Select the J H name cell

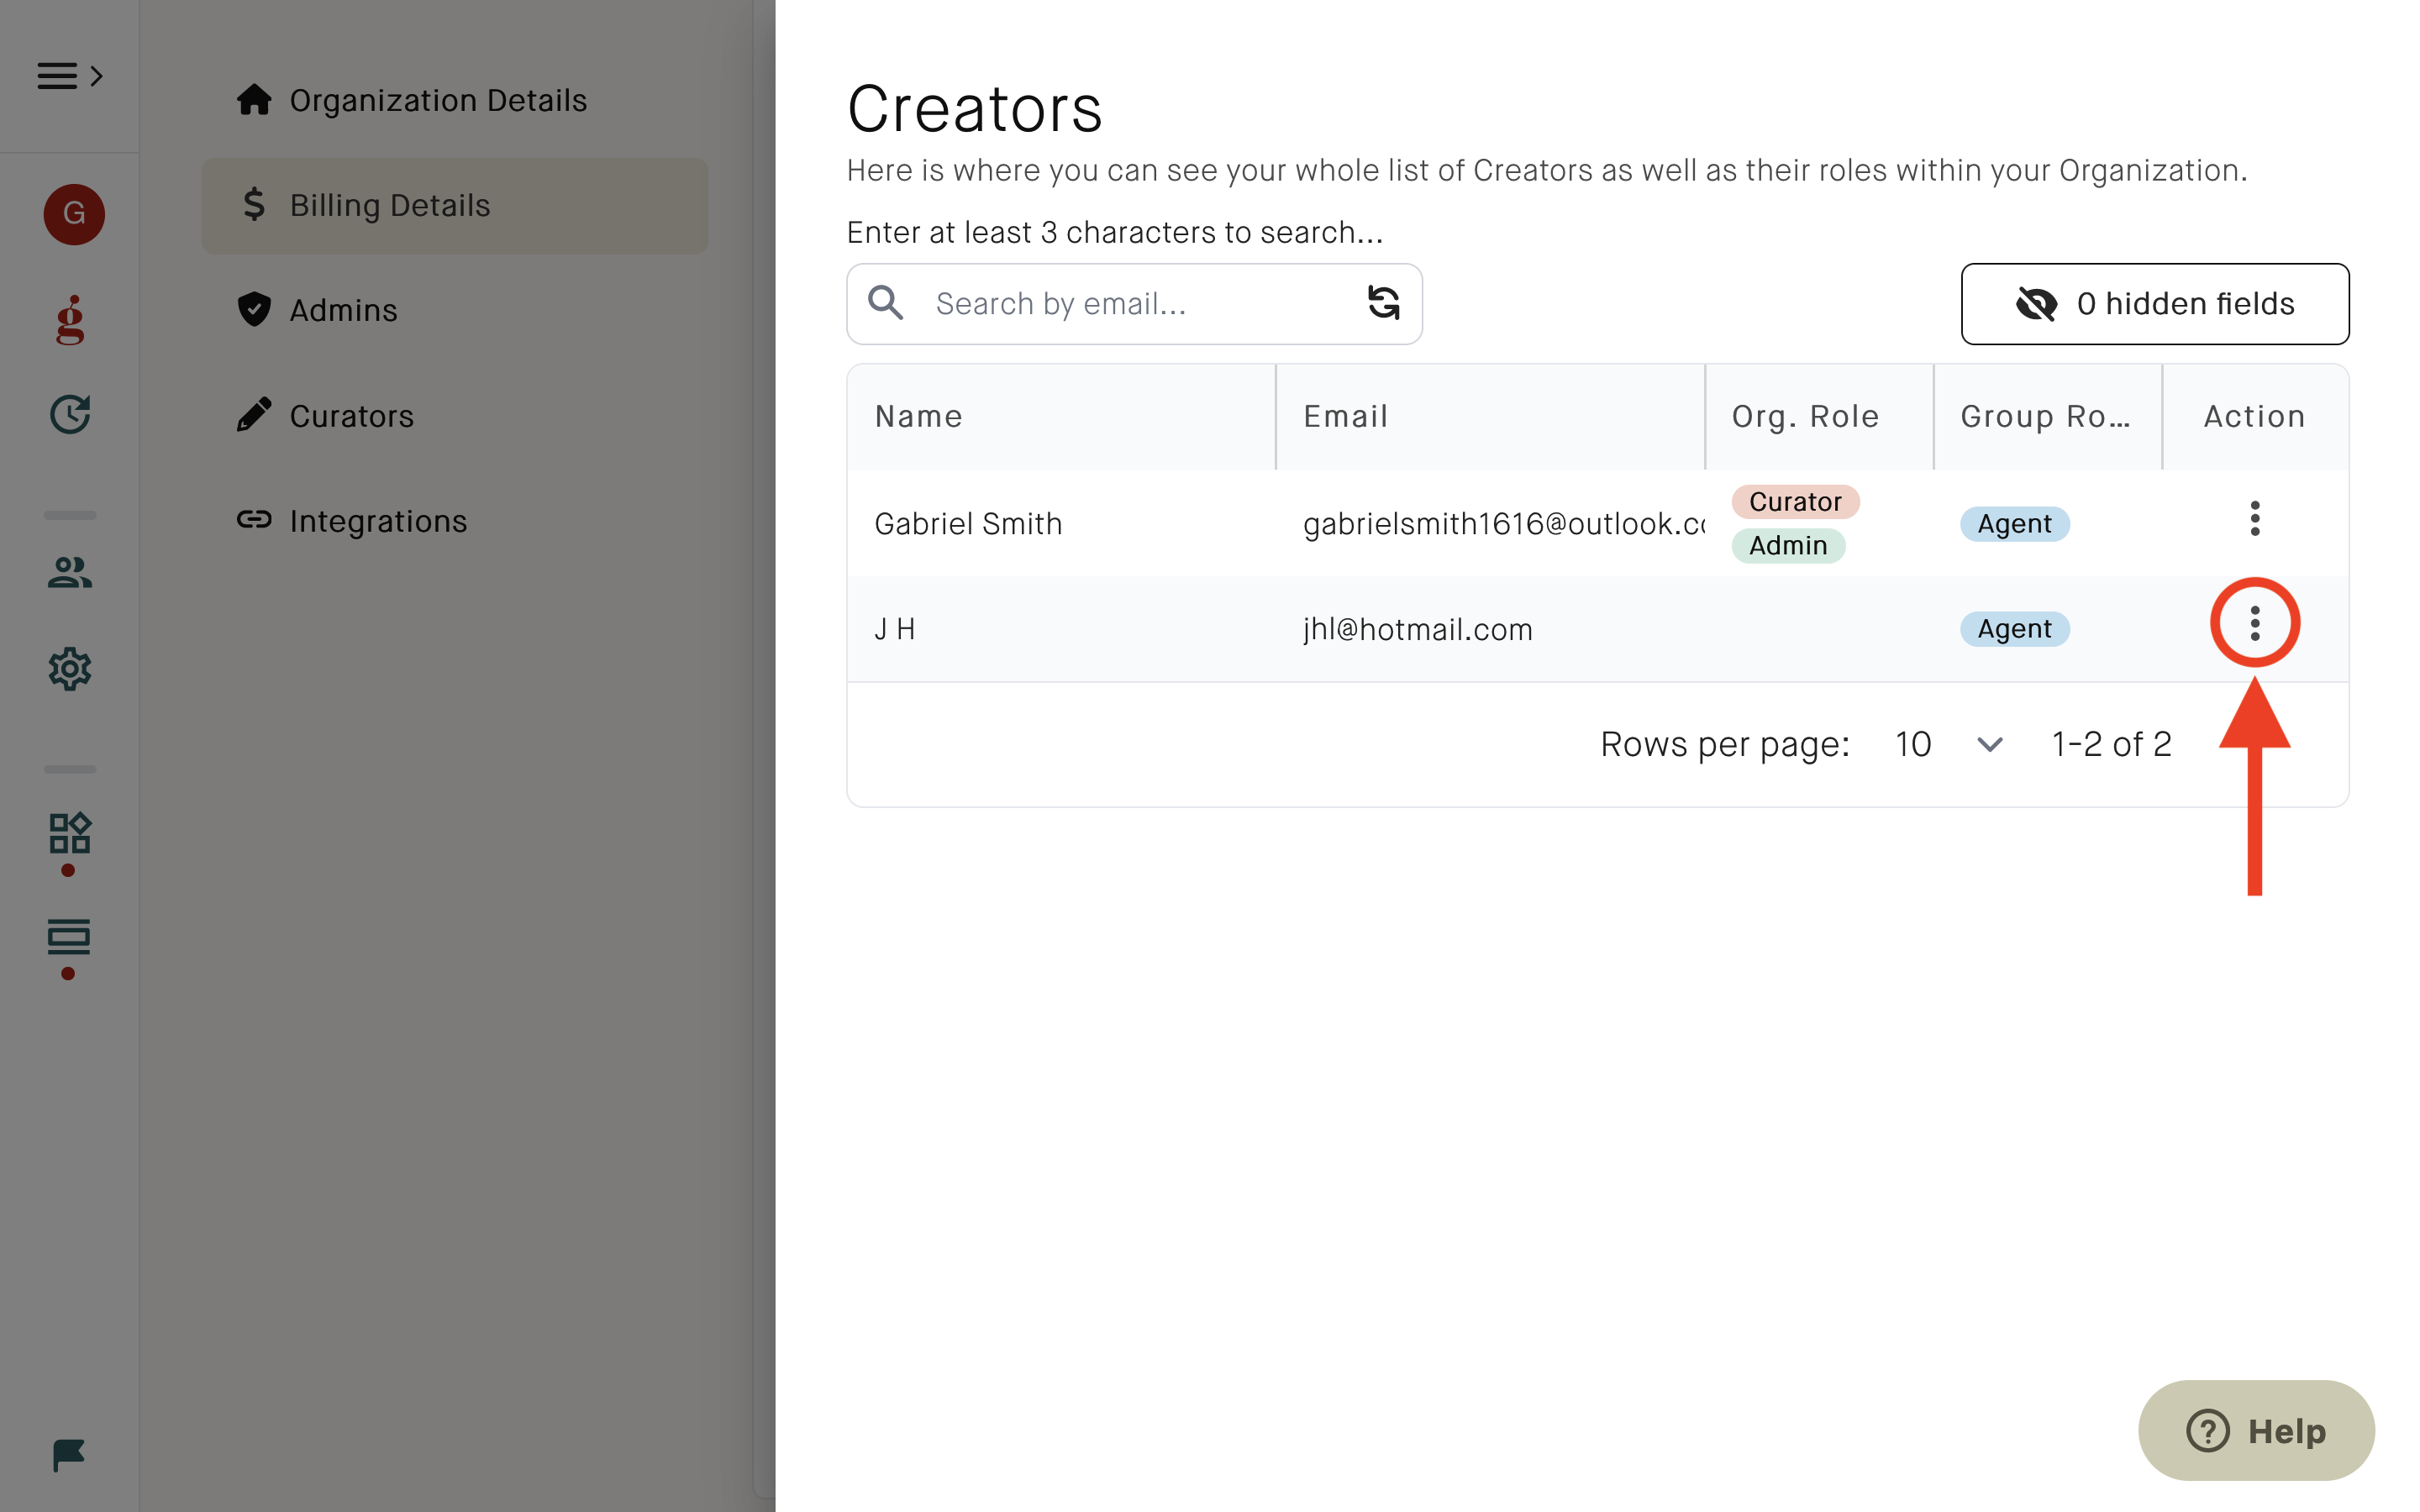tap(1061, 629)
